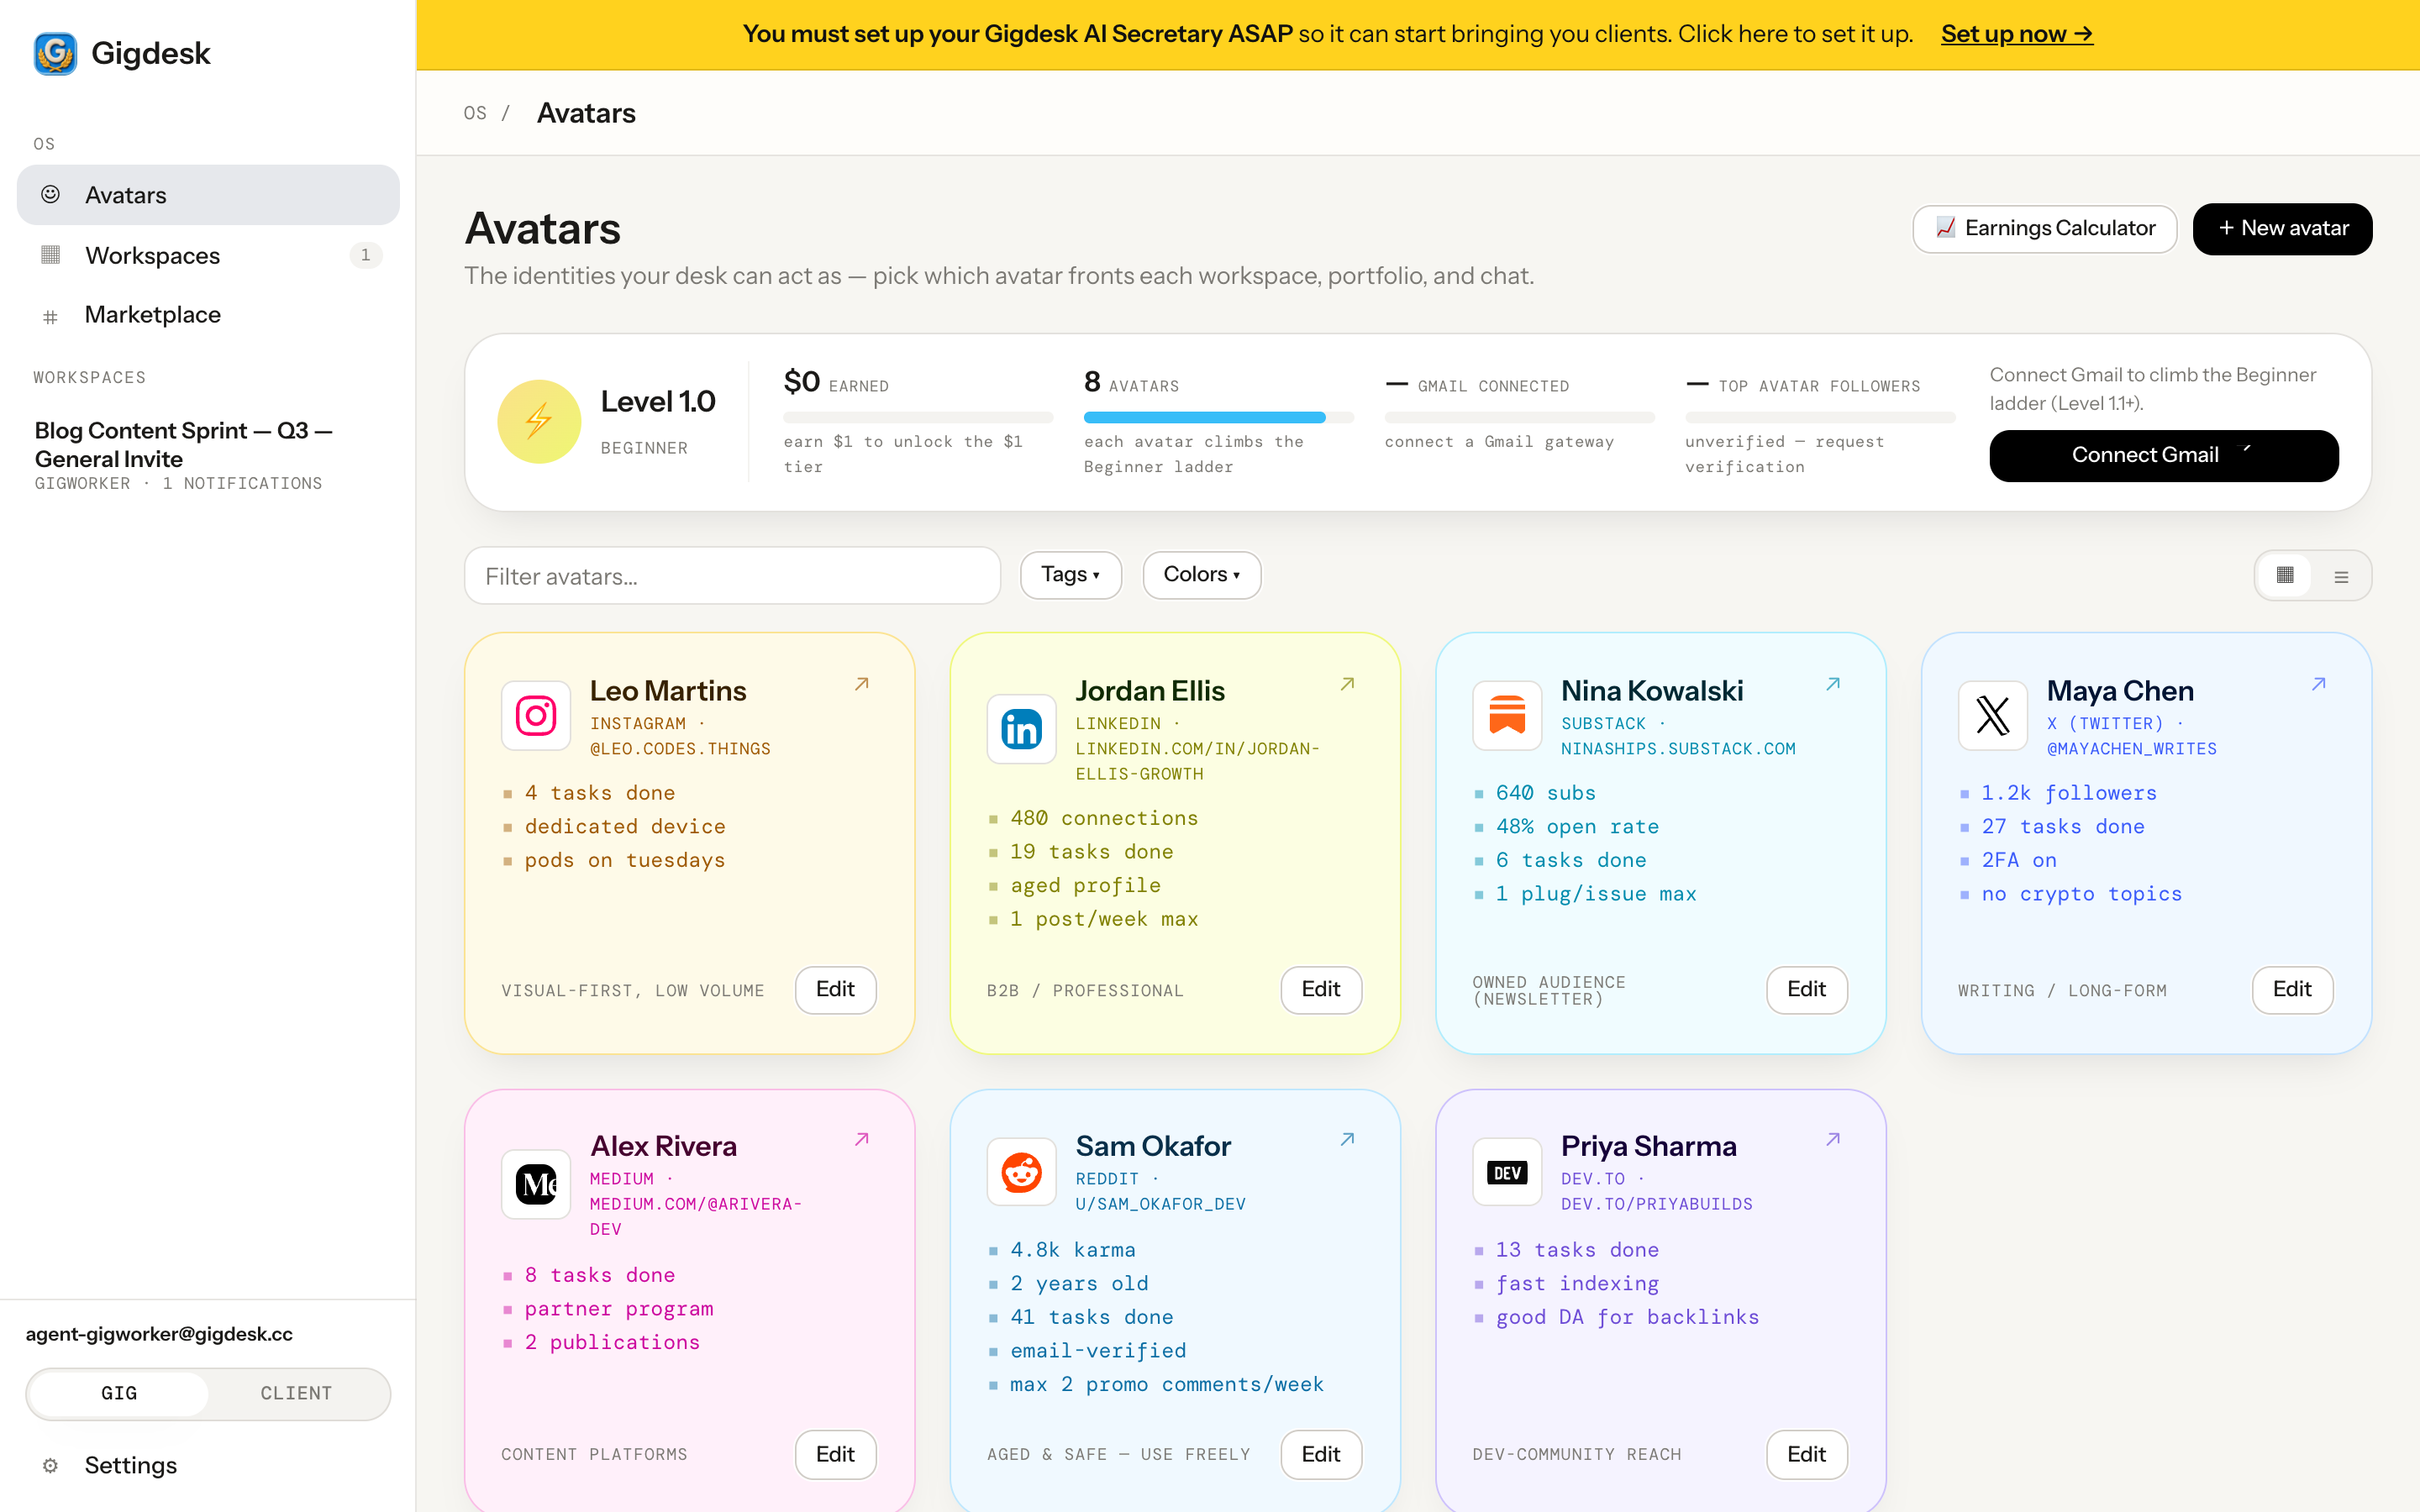Screen dimensions: 2420x1512
Task: Click the Gigdesk logo icon
Action: tap(55, 53)
